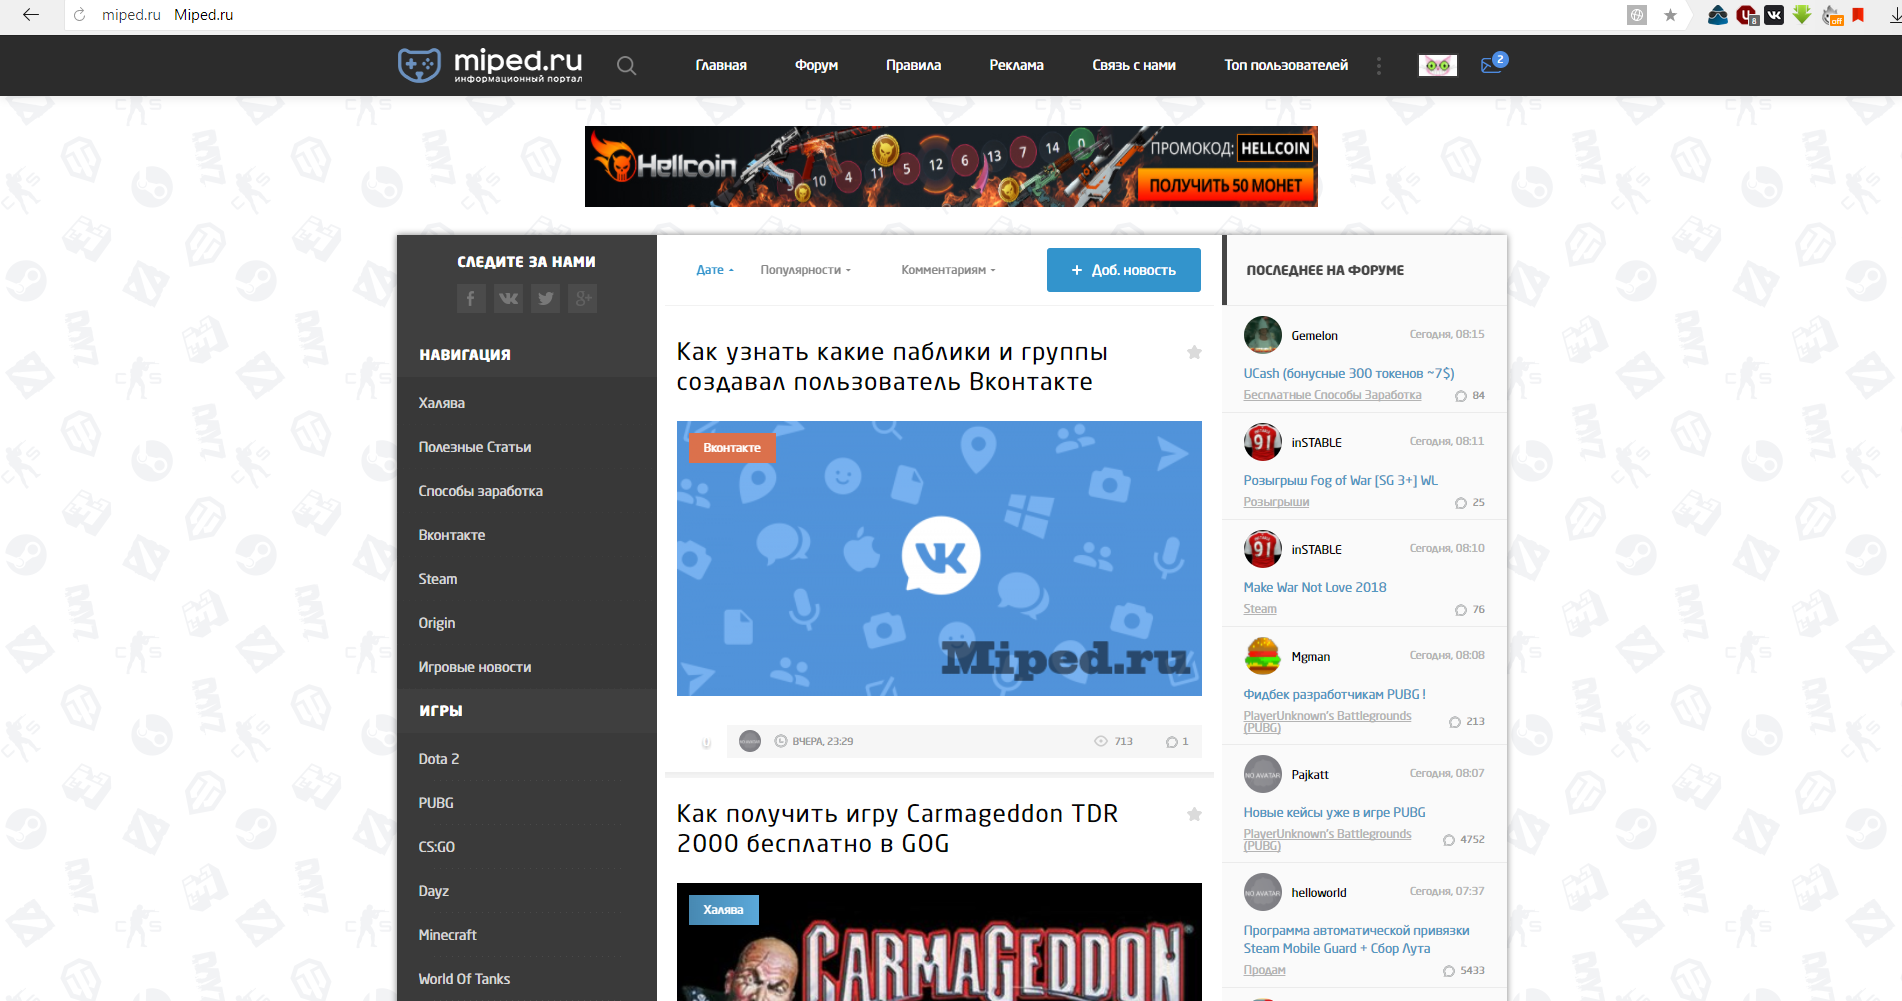This screenshot has width=1902, height=1001.
Task: Open Бесплатные Способы Заработка forum section
Action: [1332, 395]
